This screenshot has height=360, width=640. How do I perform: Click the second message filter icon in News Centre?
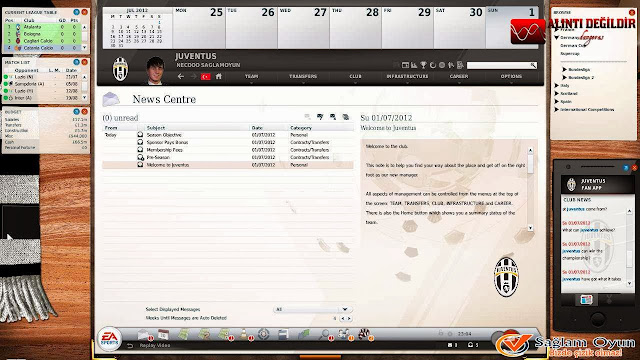(320, 117)
